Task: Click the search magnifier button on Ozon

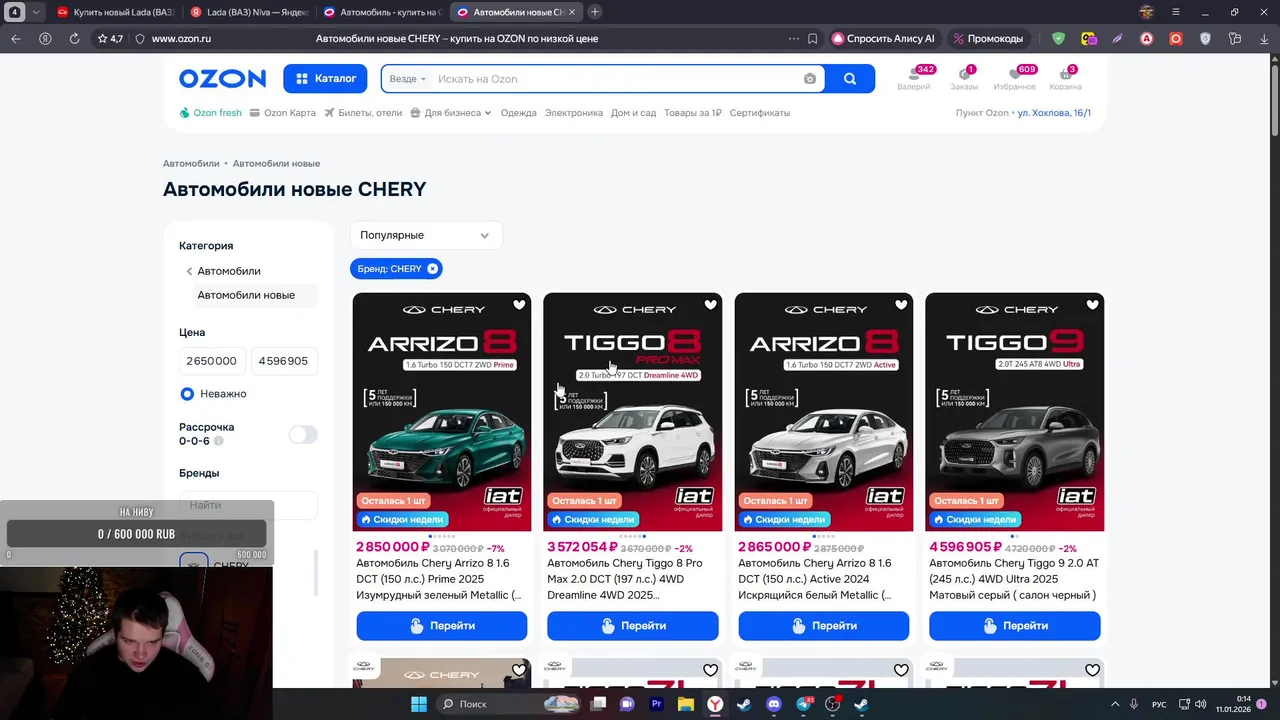Action: (x=850, y=79)
